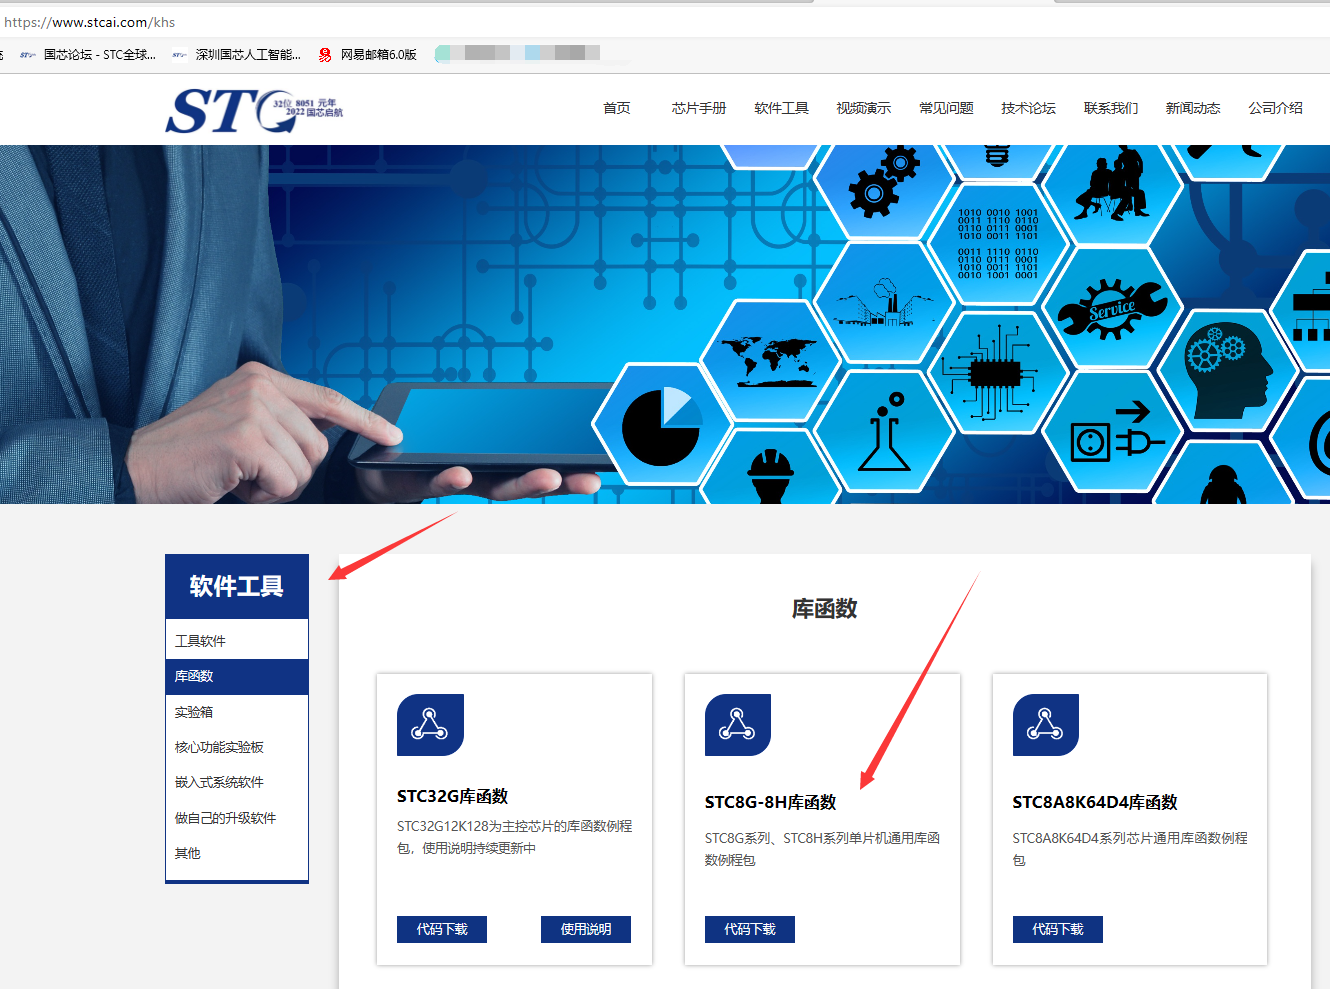This screenshot has height=989, width=1330.
Task: Click the microchip hexagon in banner
Action: click(997, 373)
